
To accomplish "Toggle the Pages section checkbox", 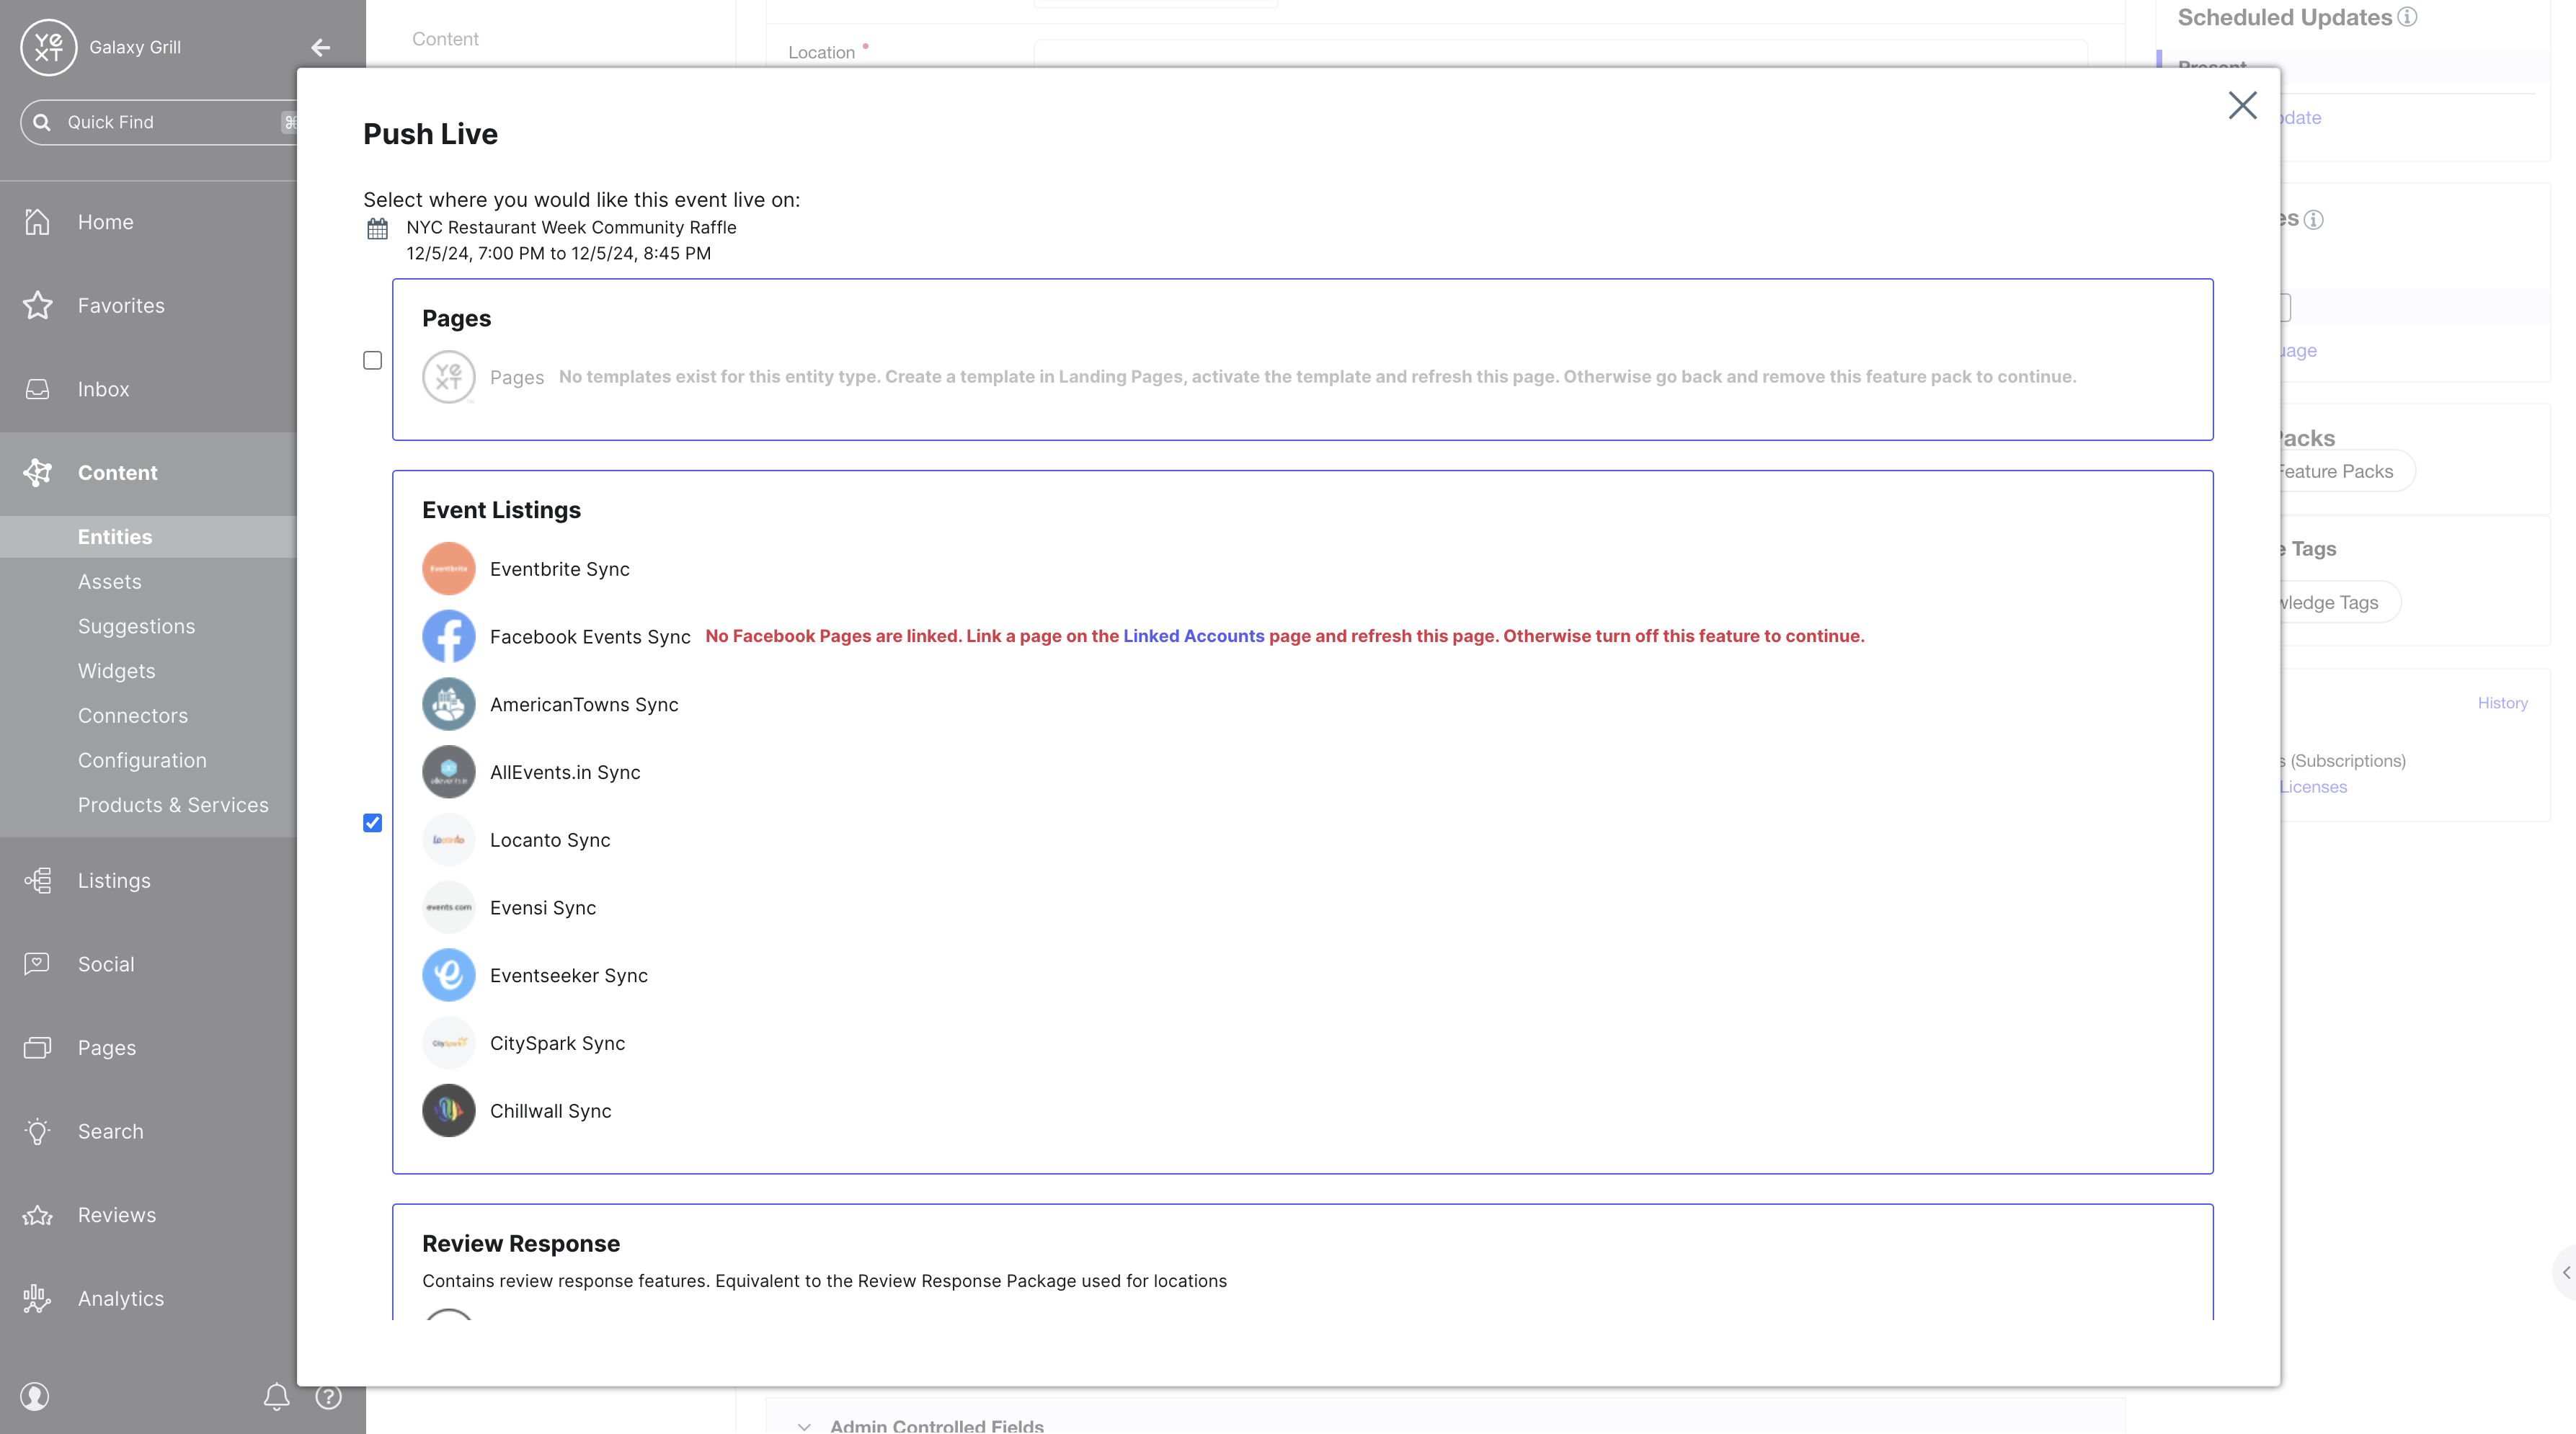I will [373, 360].
